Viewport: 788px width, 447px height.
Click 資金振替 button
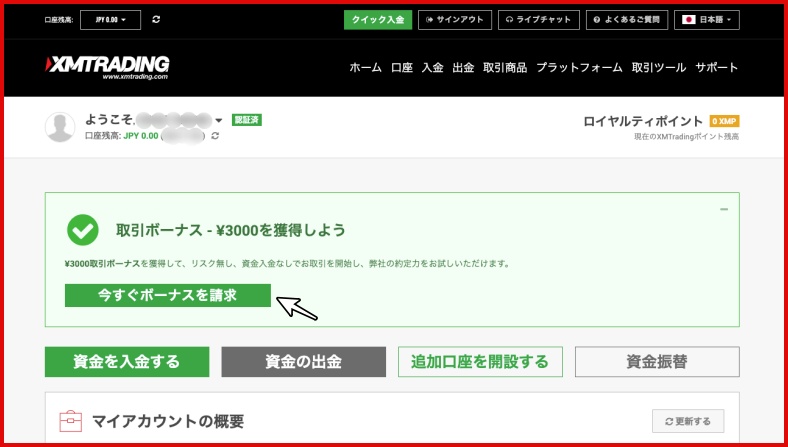657,362
